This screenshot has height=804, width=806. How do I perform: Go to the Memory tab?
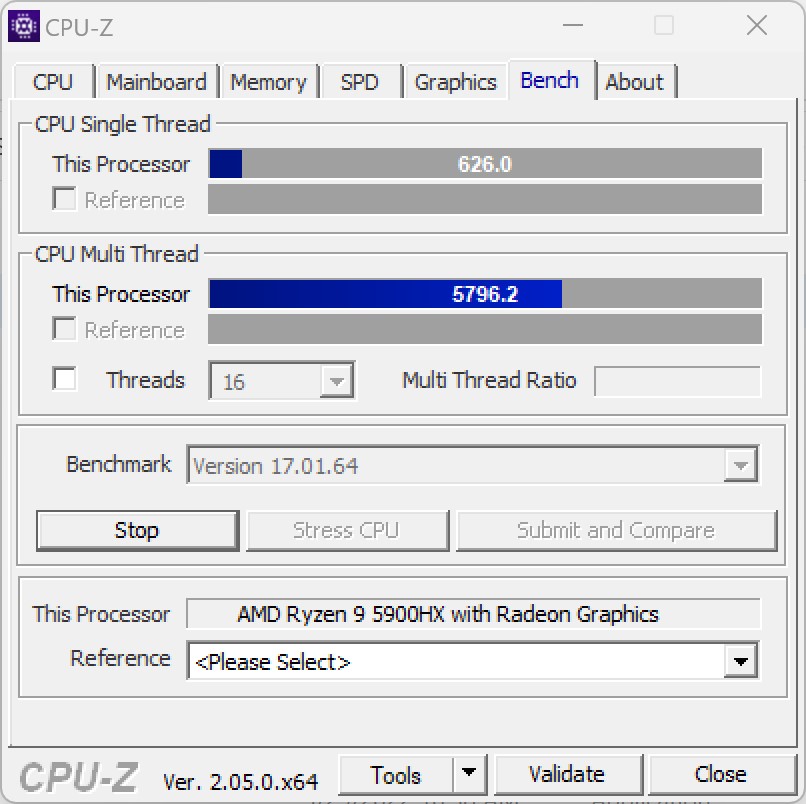[x=268, y=82]
